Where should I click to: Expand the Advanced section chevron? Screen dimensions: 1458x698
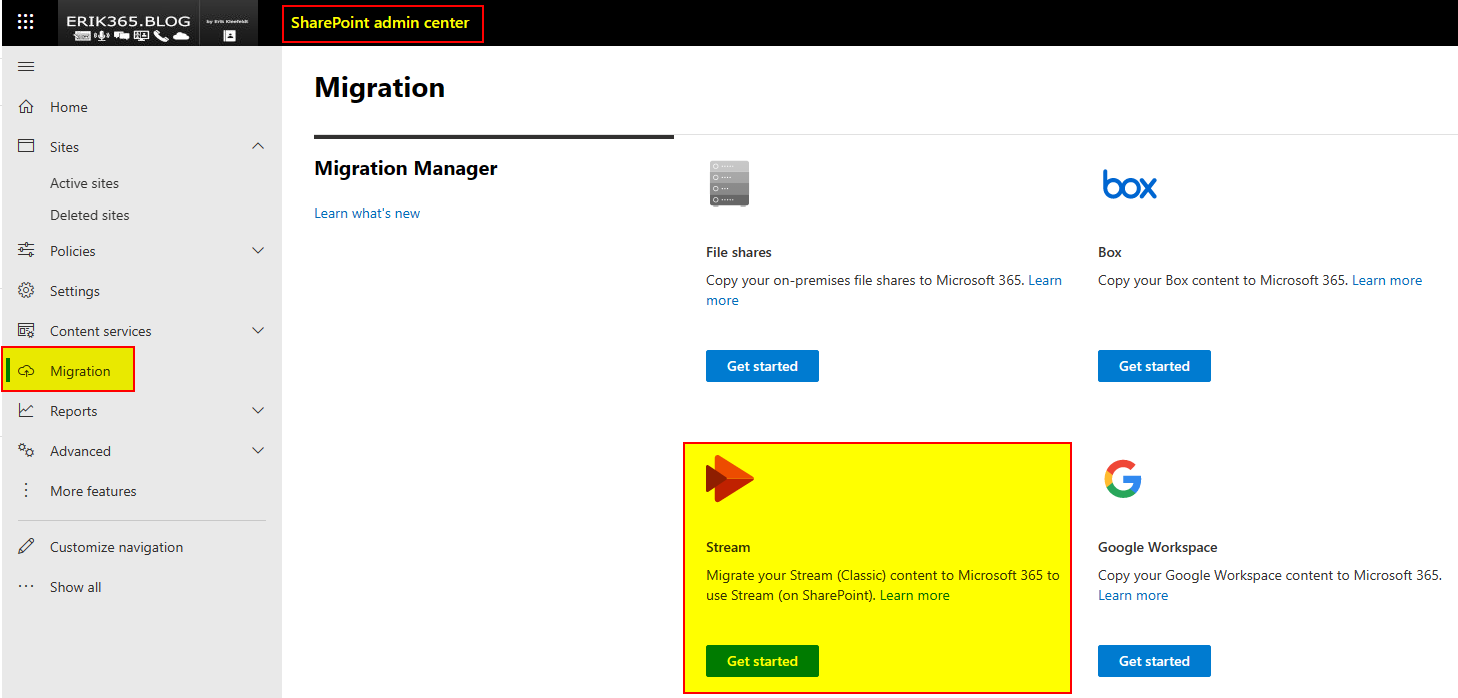tap(258, 451)
